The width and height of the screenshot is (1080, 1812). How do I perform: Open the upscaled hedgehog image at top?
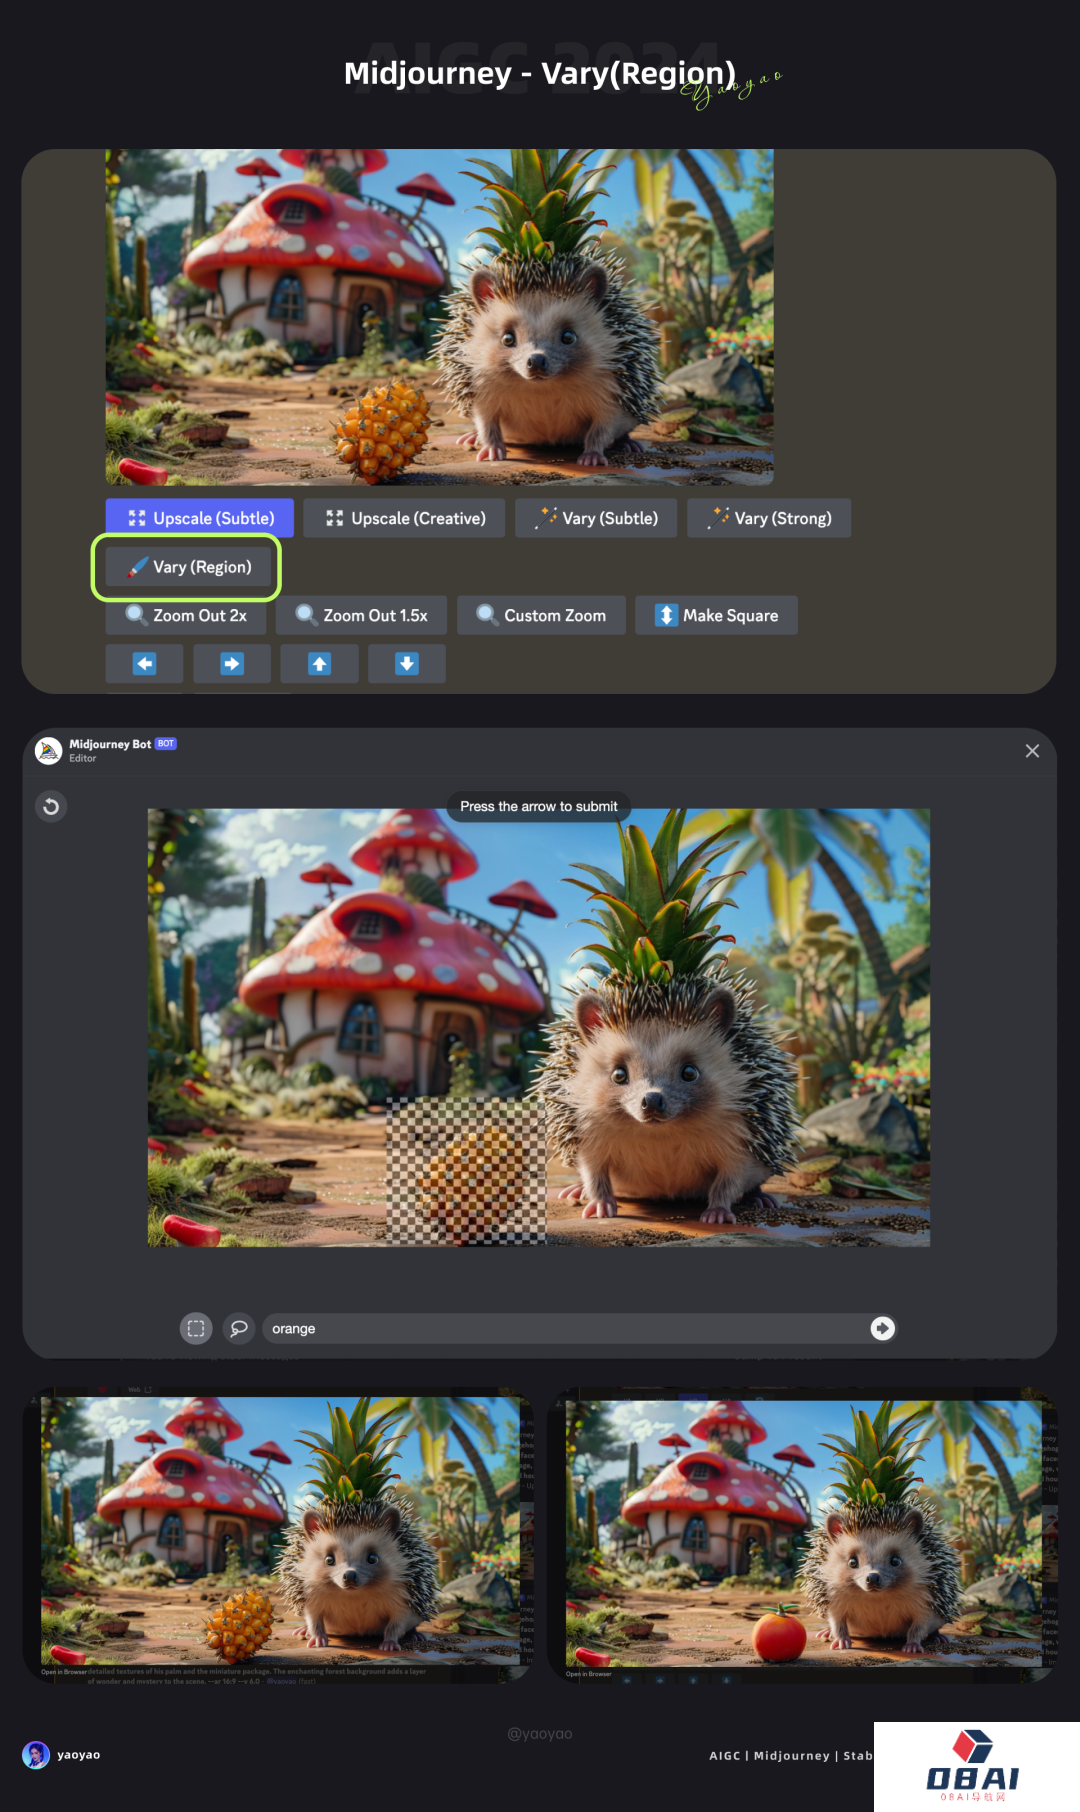coord(439,317)
